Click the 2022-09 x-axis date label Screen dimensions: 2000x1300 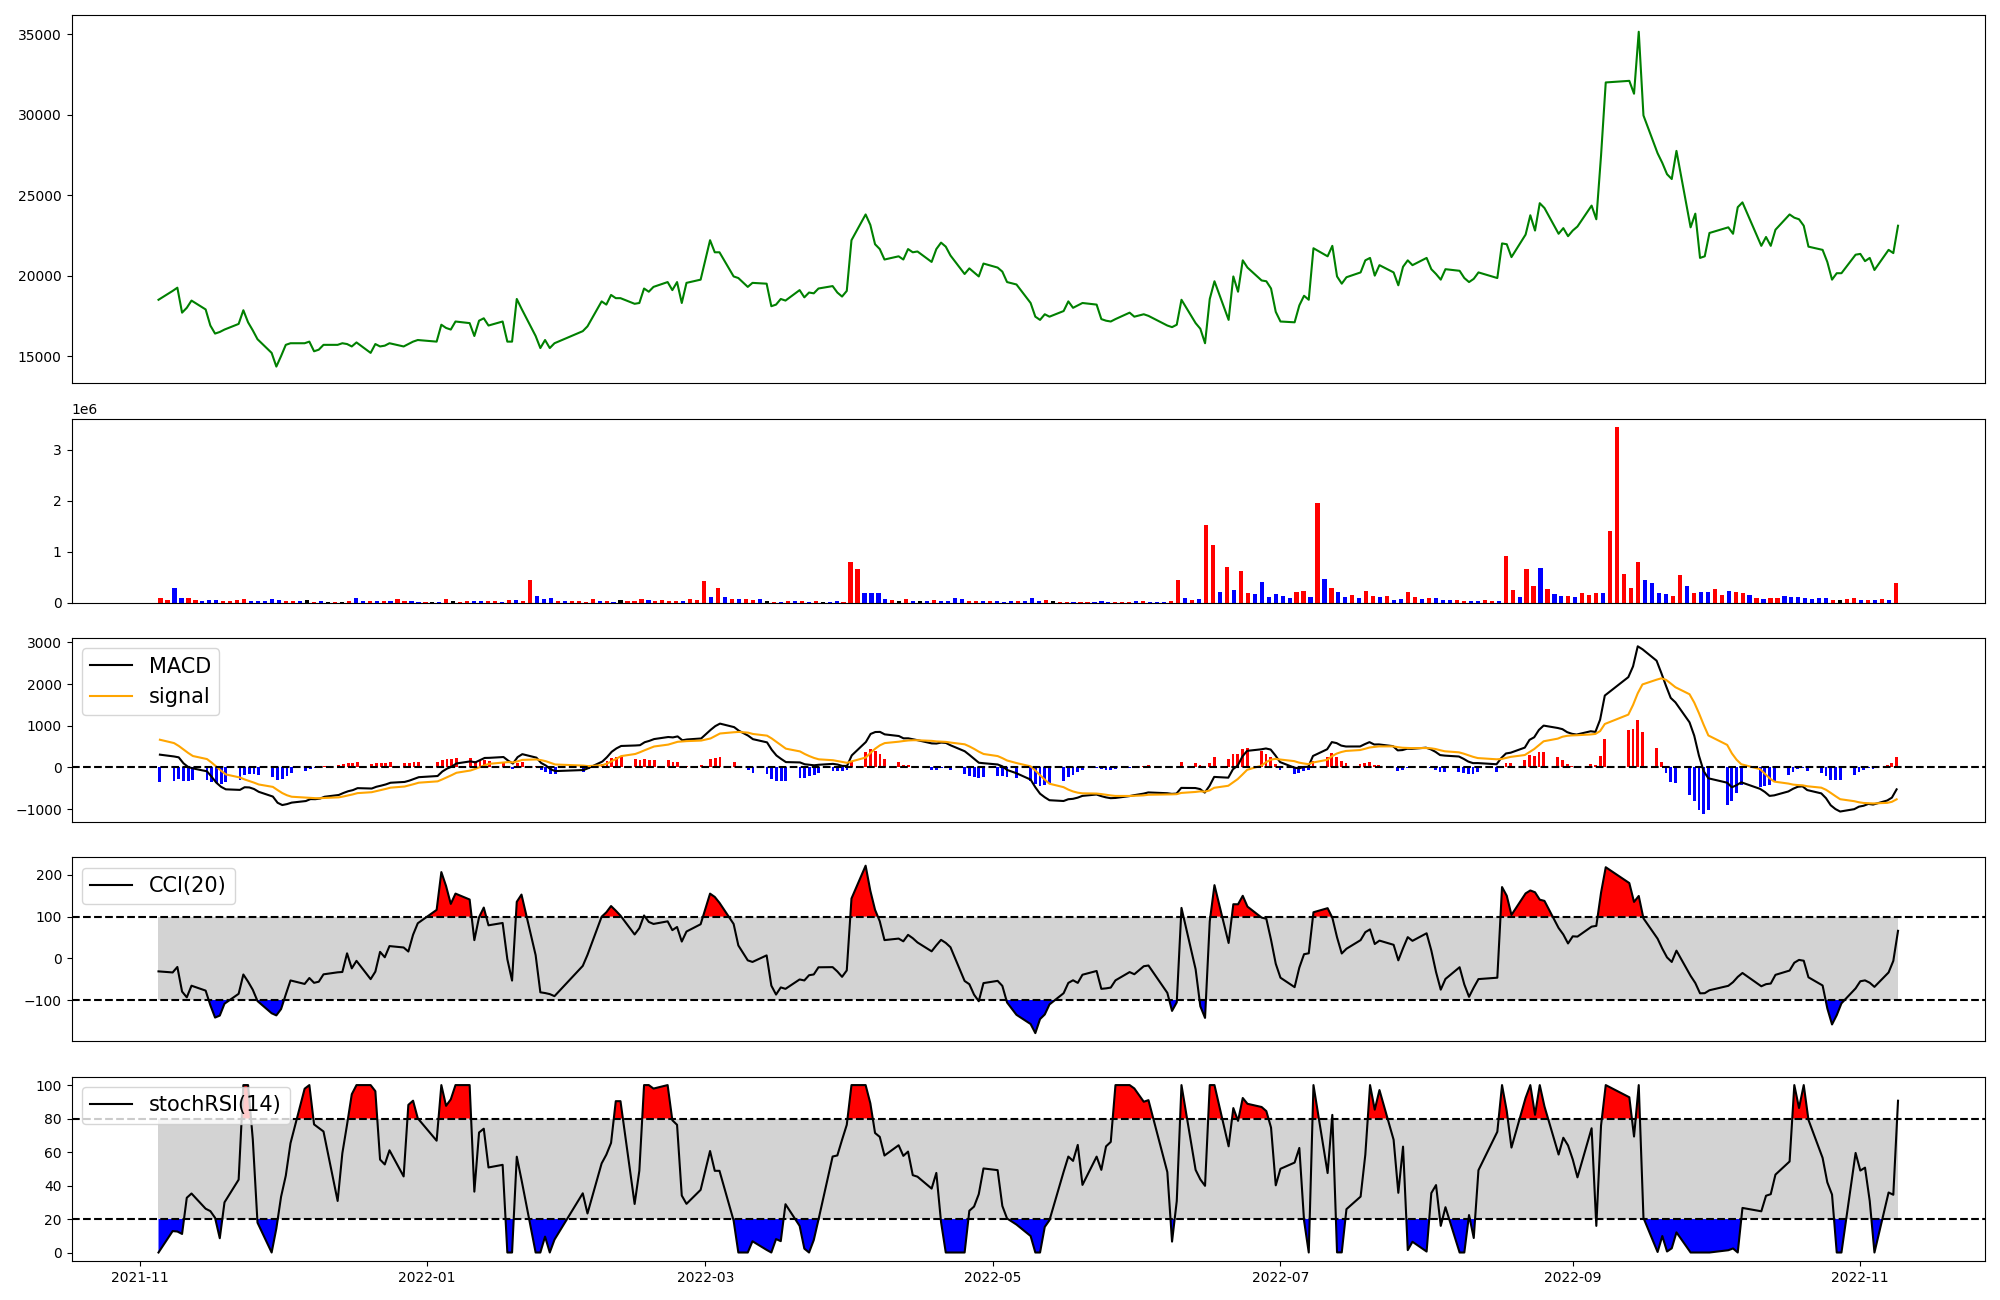pos(1573,1277)
